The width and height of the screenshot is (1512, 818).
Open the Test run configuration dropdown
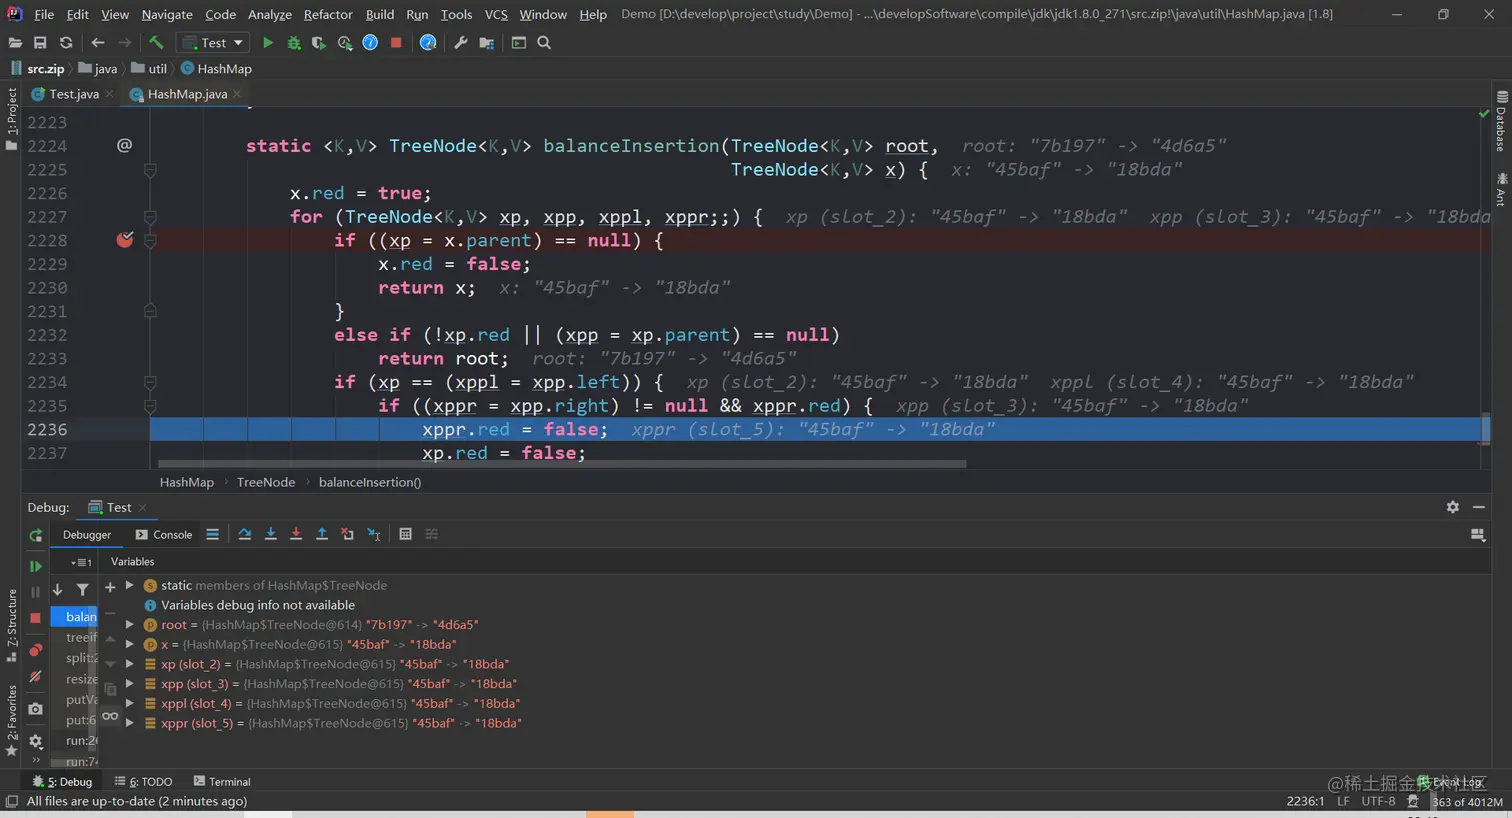pyautogui.click(x=213, y=43)
